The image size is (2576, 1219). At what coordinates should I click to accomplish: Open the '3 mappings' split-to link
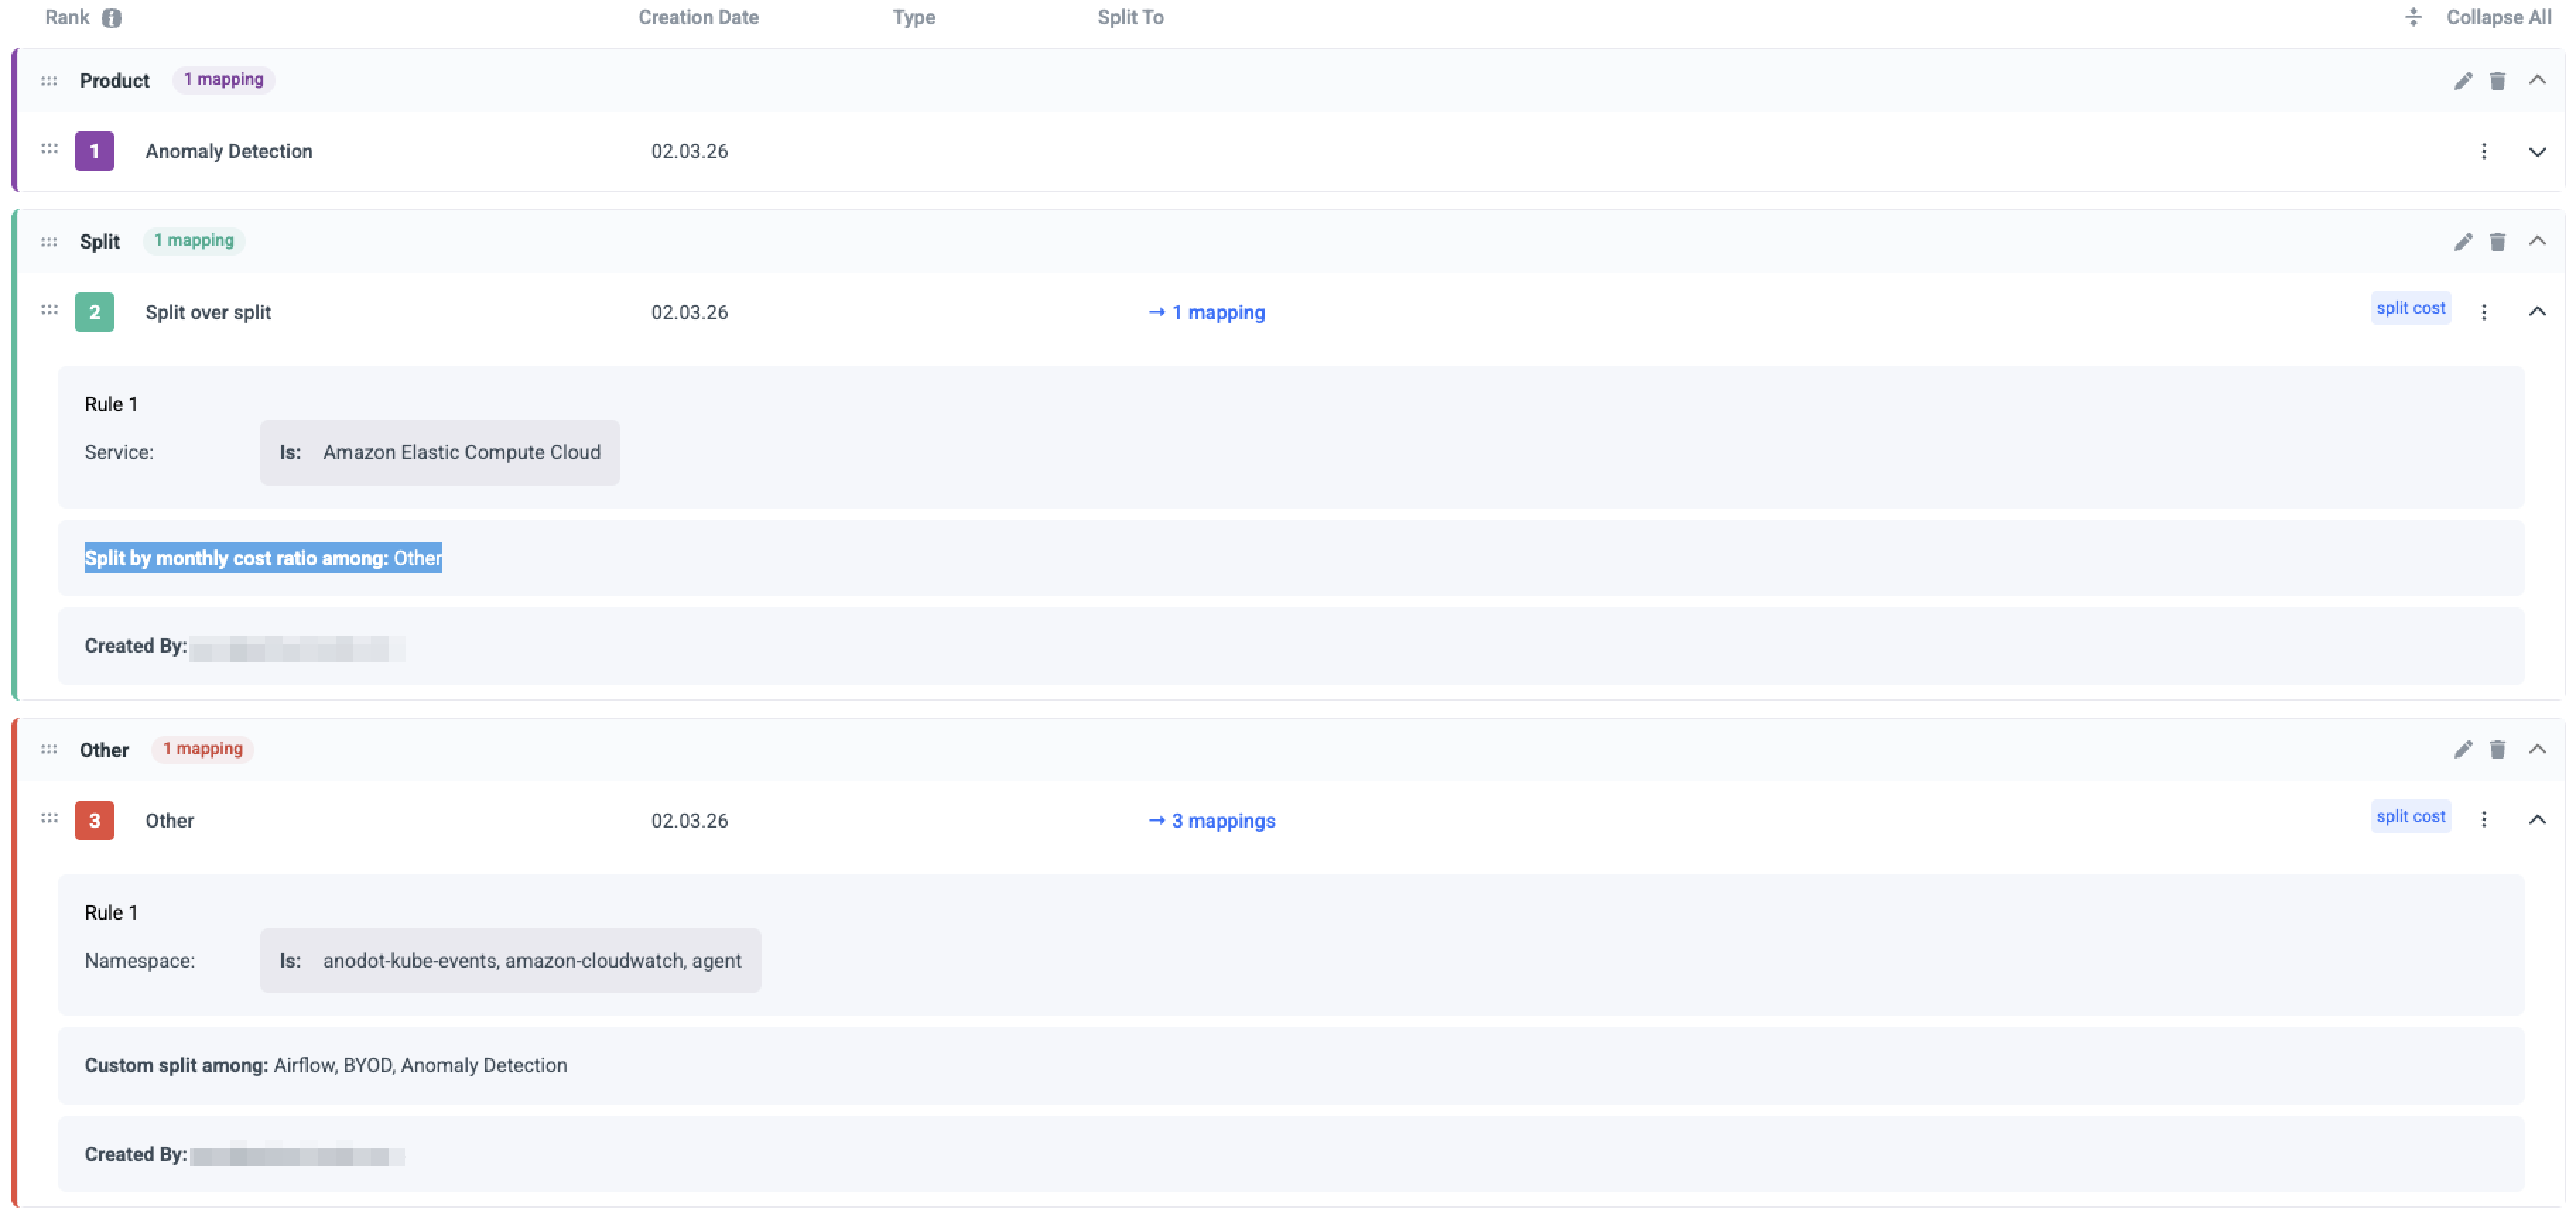[1212, 821]
